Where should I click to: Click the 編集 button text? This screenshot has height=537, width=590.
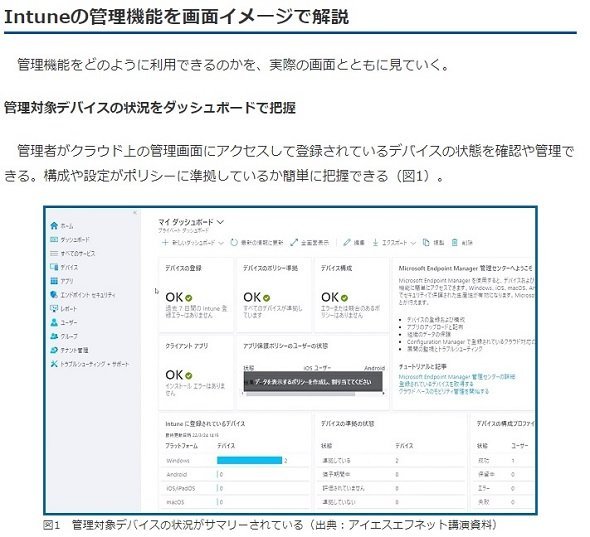tap(359, 243)
